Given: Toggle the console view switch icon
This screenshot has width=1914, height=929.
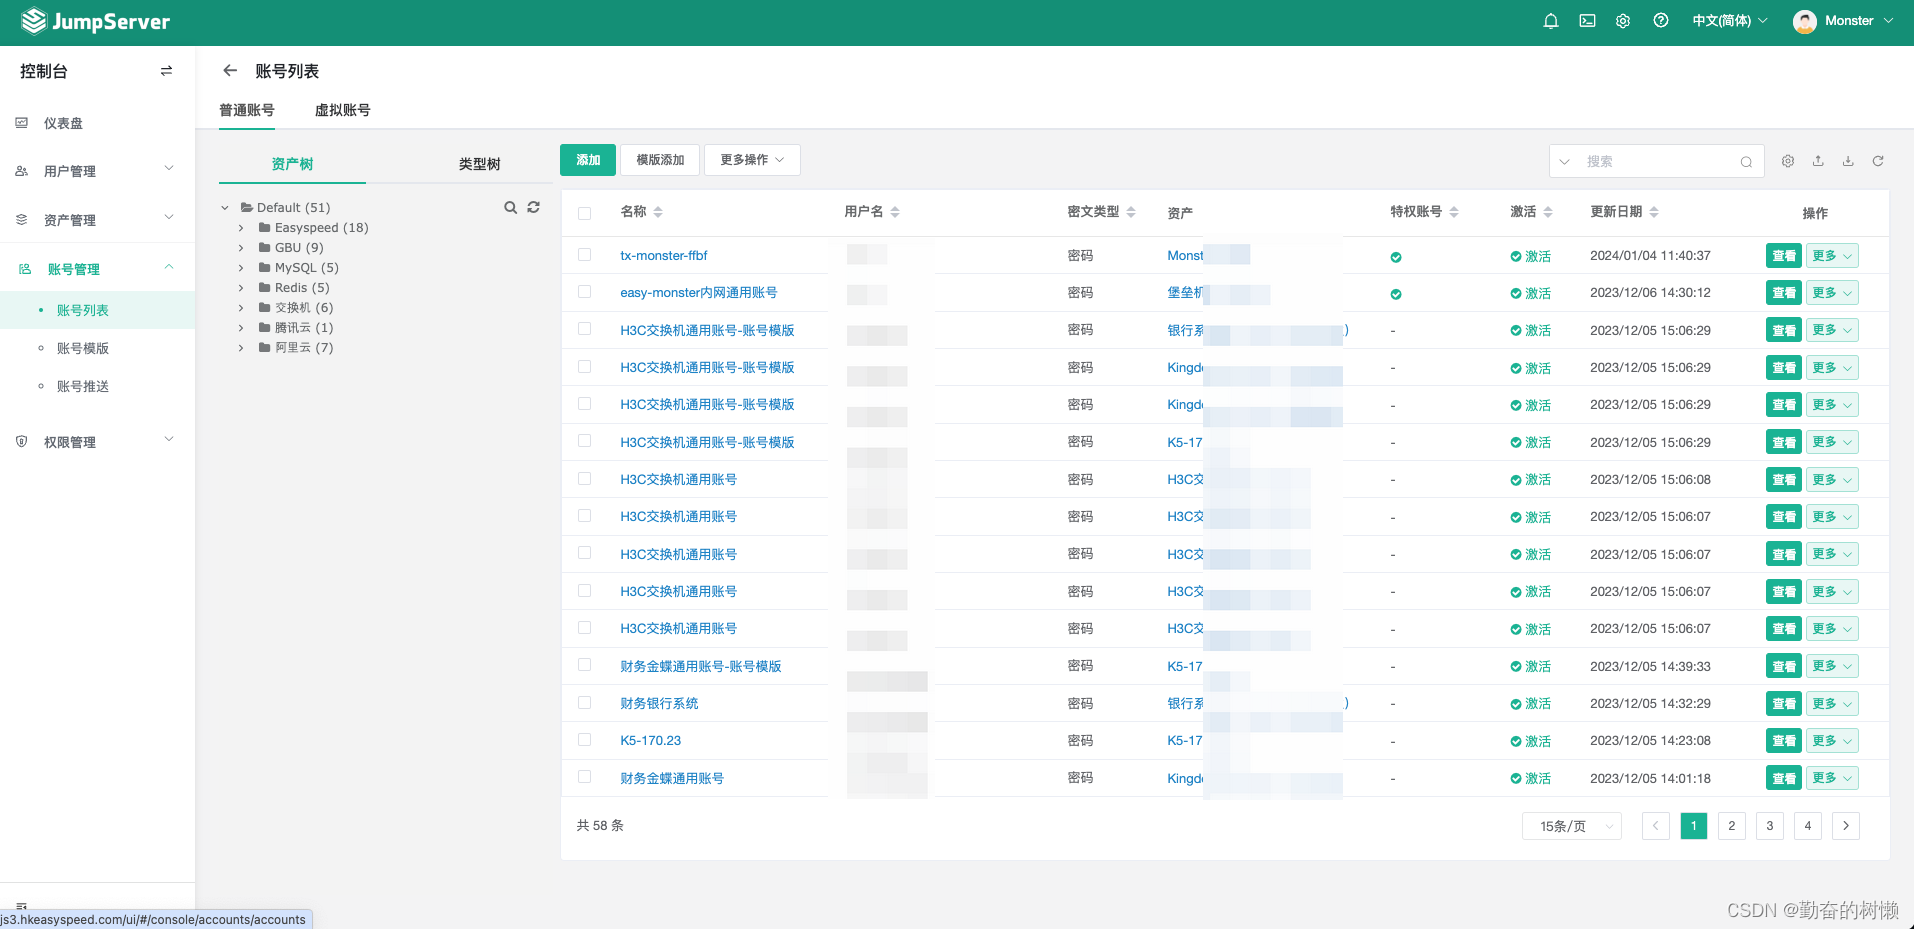Looking at the screenshot, I should tap(166, 71).
